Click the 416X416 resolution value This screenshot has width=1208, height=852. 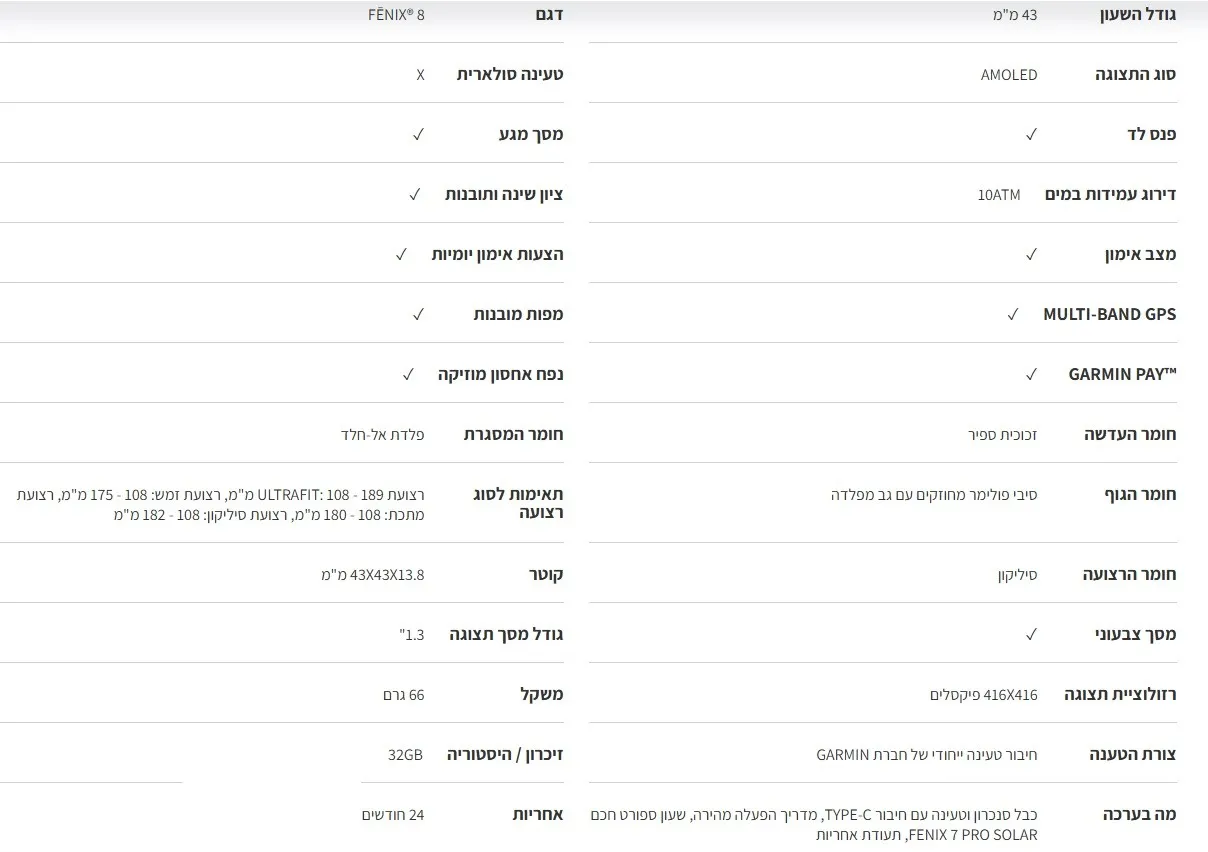(983, 694)
